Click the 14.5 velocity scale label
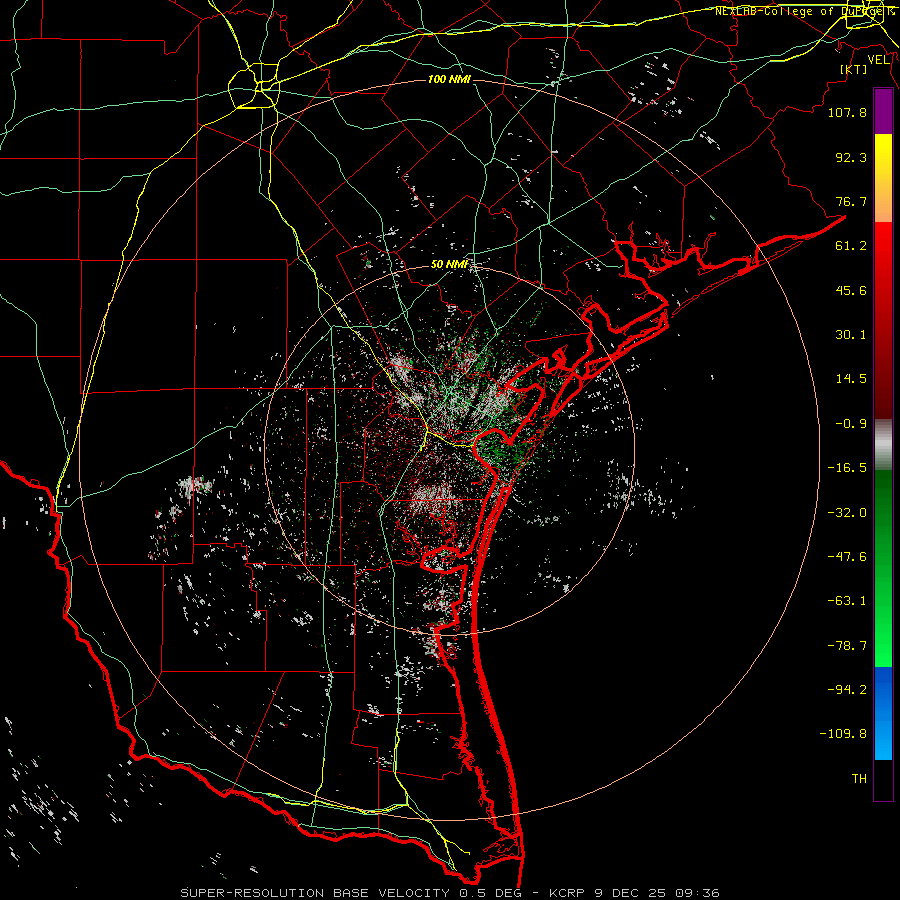This screenshot has height=900, width=900. tap(851, 379)
